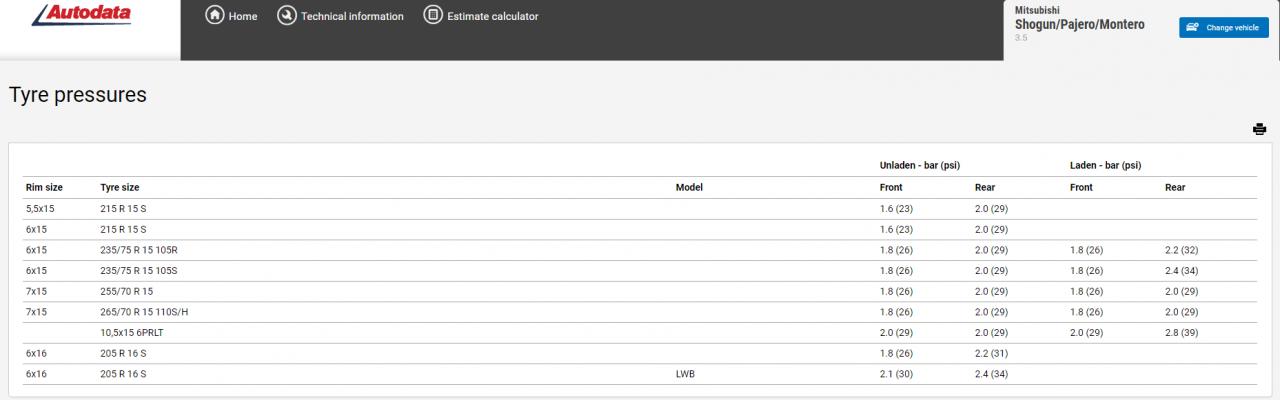Click the Model column header

tap(689, 187)
